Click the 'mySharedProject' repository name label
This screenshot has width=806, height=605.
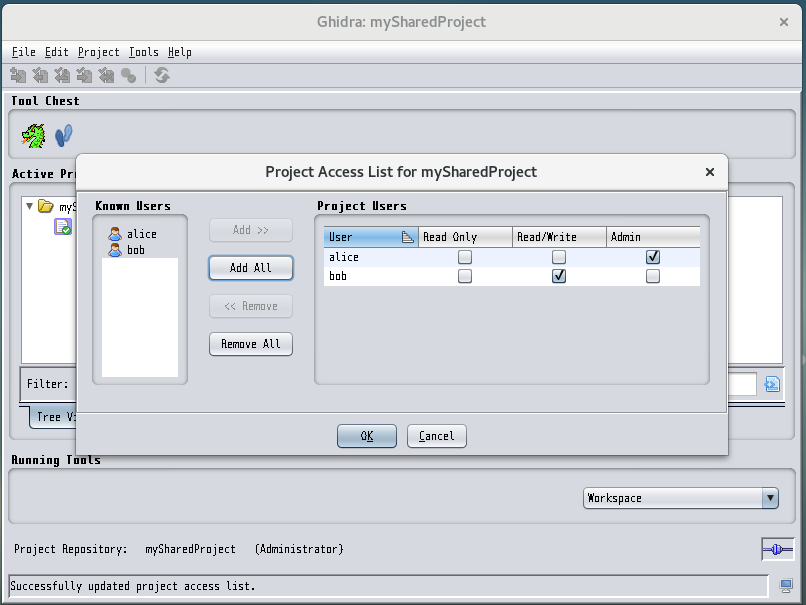click(x=190, y=549)
